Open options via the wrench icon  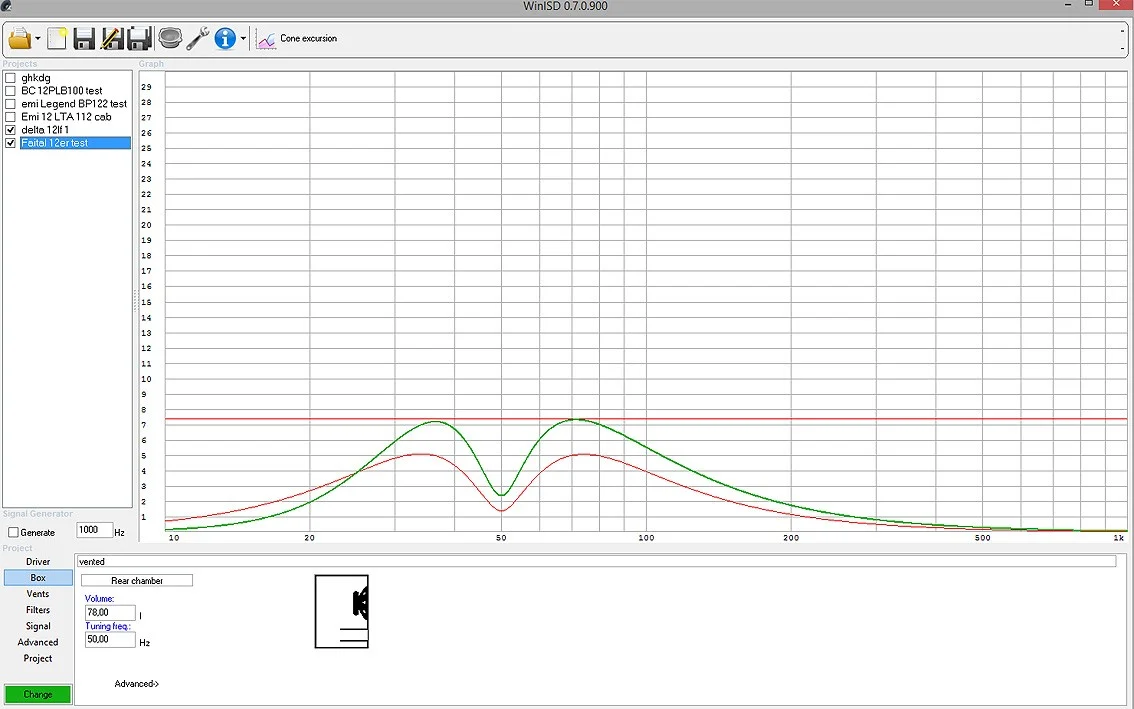[x=197, y=39]
